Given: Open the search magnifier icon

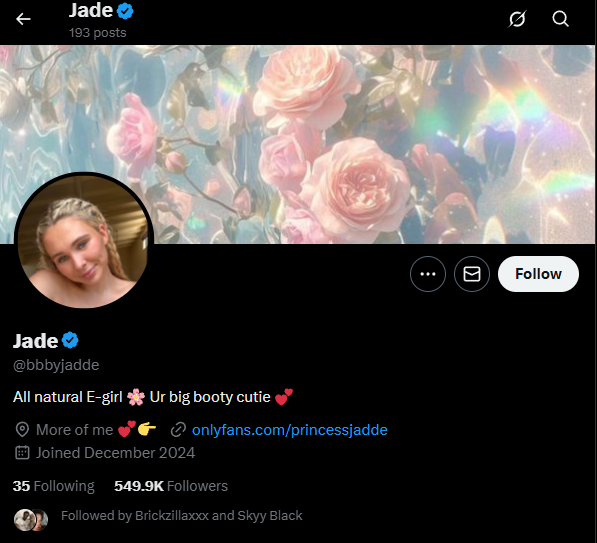Looking at the screenshot, I should click(560, 18).
